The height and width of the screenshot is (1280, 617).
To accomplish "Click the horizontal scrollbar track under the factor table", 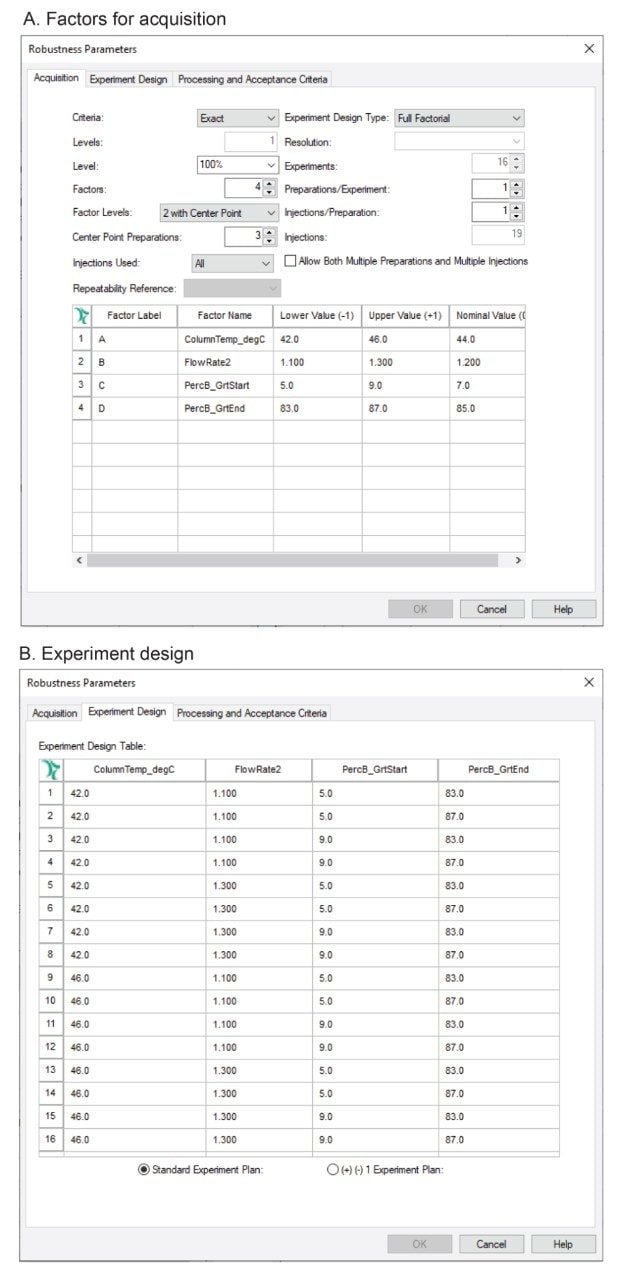I will point(300,561).
